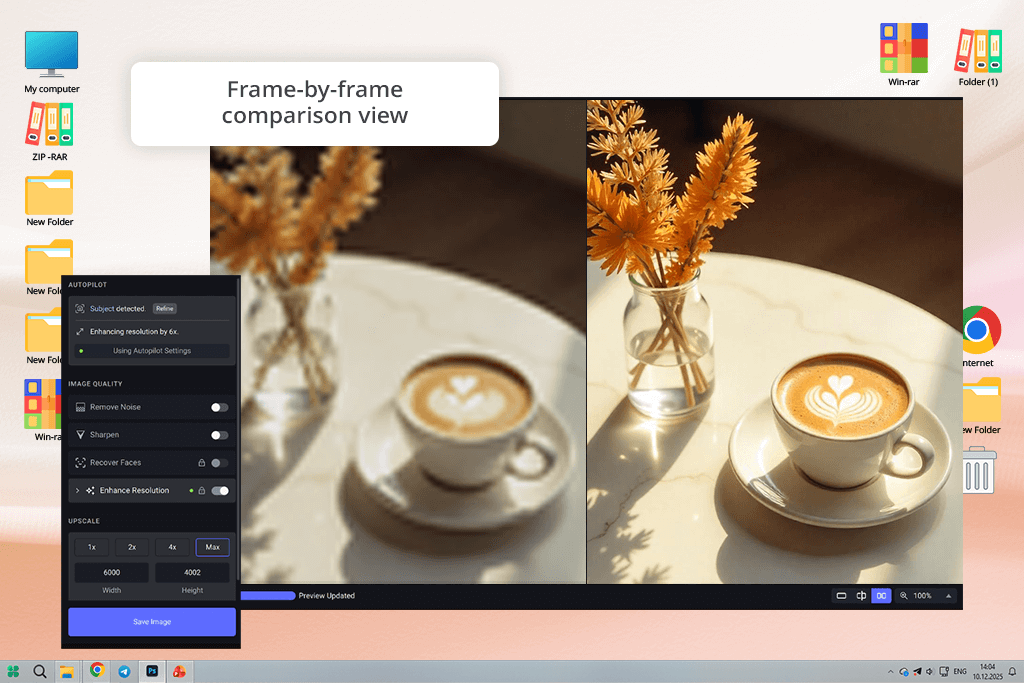Viewport: 1024px width, 683px height.
Task: Click the 100% zoom value
Action: (922, 596)
